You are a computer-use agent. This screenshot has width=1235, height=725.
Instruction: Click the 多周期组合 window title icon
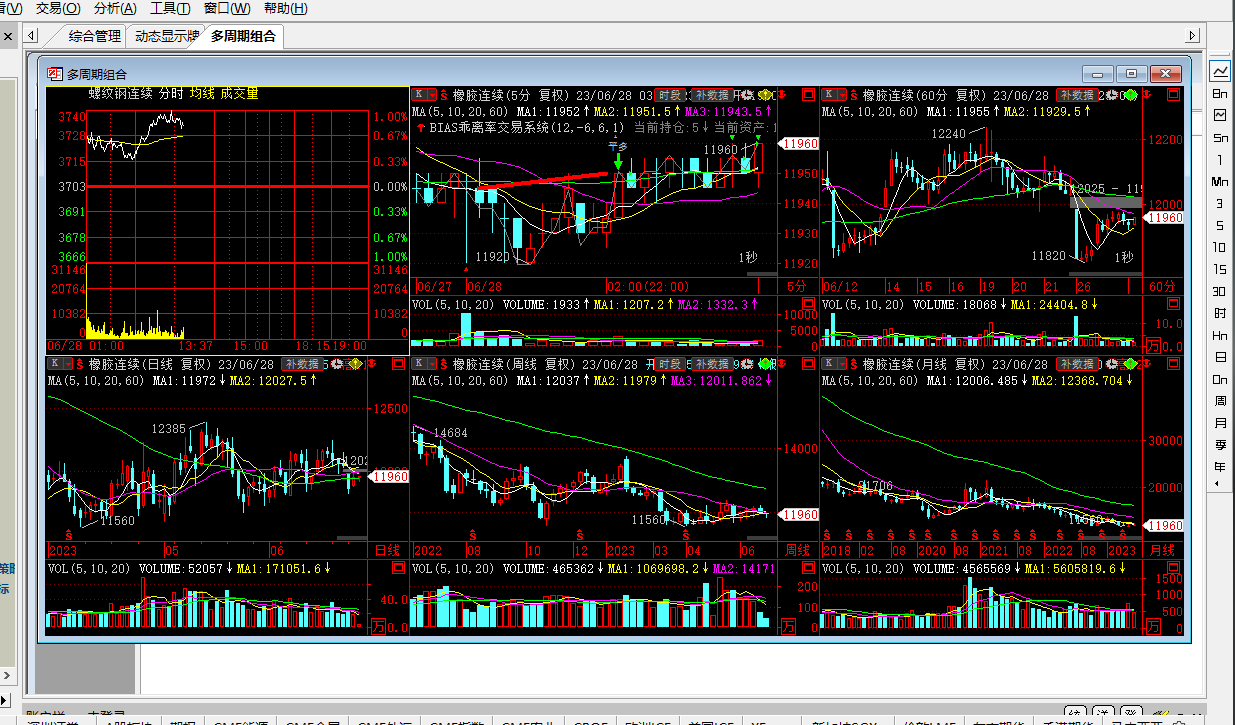click(x=55, y=74)
